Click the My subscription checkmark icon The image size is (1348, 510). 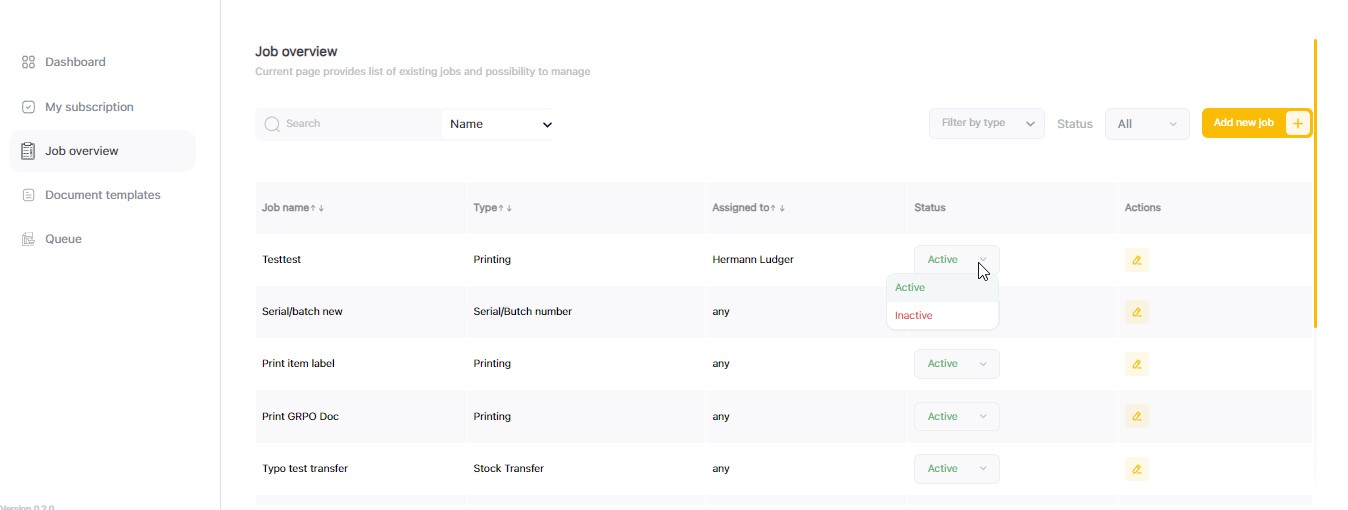pos(28,107)
